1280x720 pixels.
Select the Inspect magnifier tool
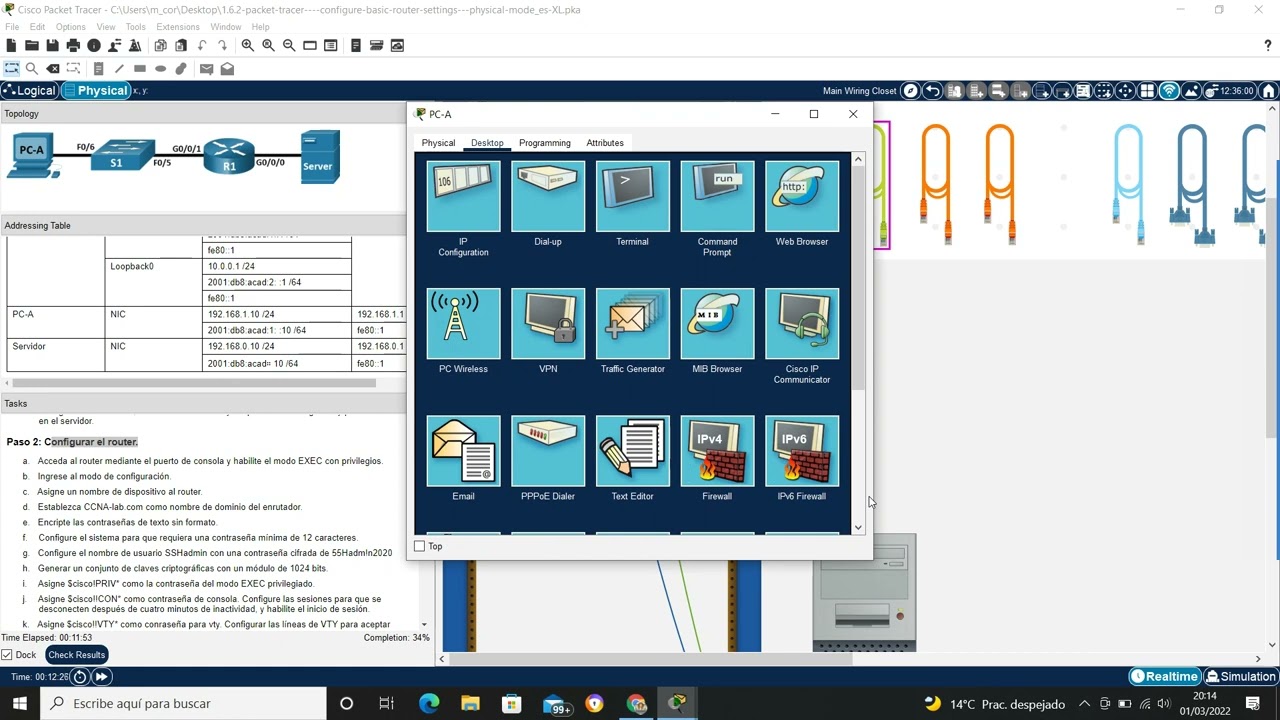32,69
